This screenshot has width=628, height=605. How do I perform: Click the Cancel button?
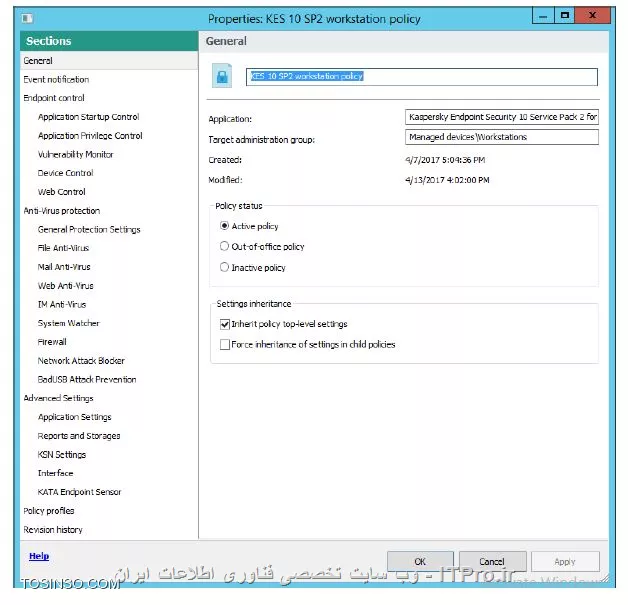(492, 561)
